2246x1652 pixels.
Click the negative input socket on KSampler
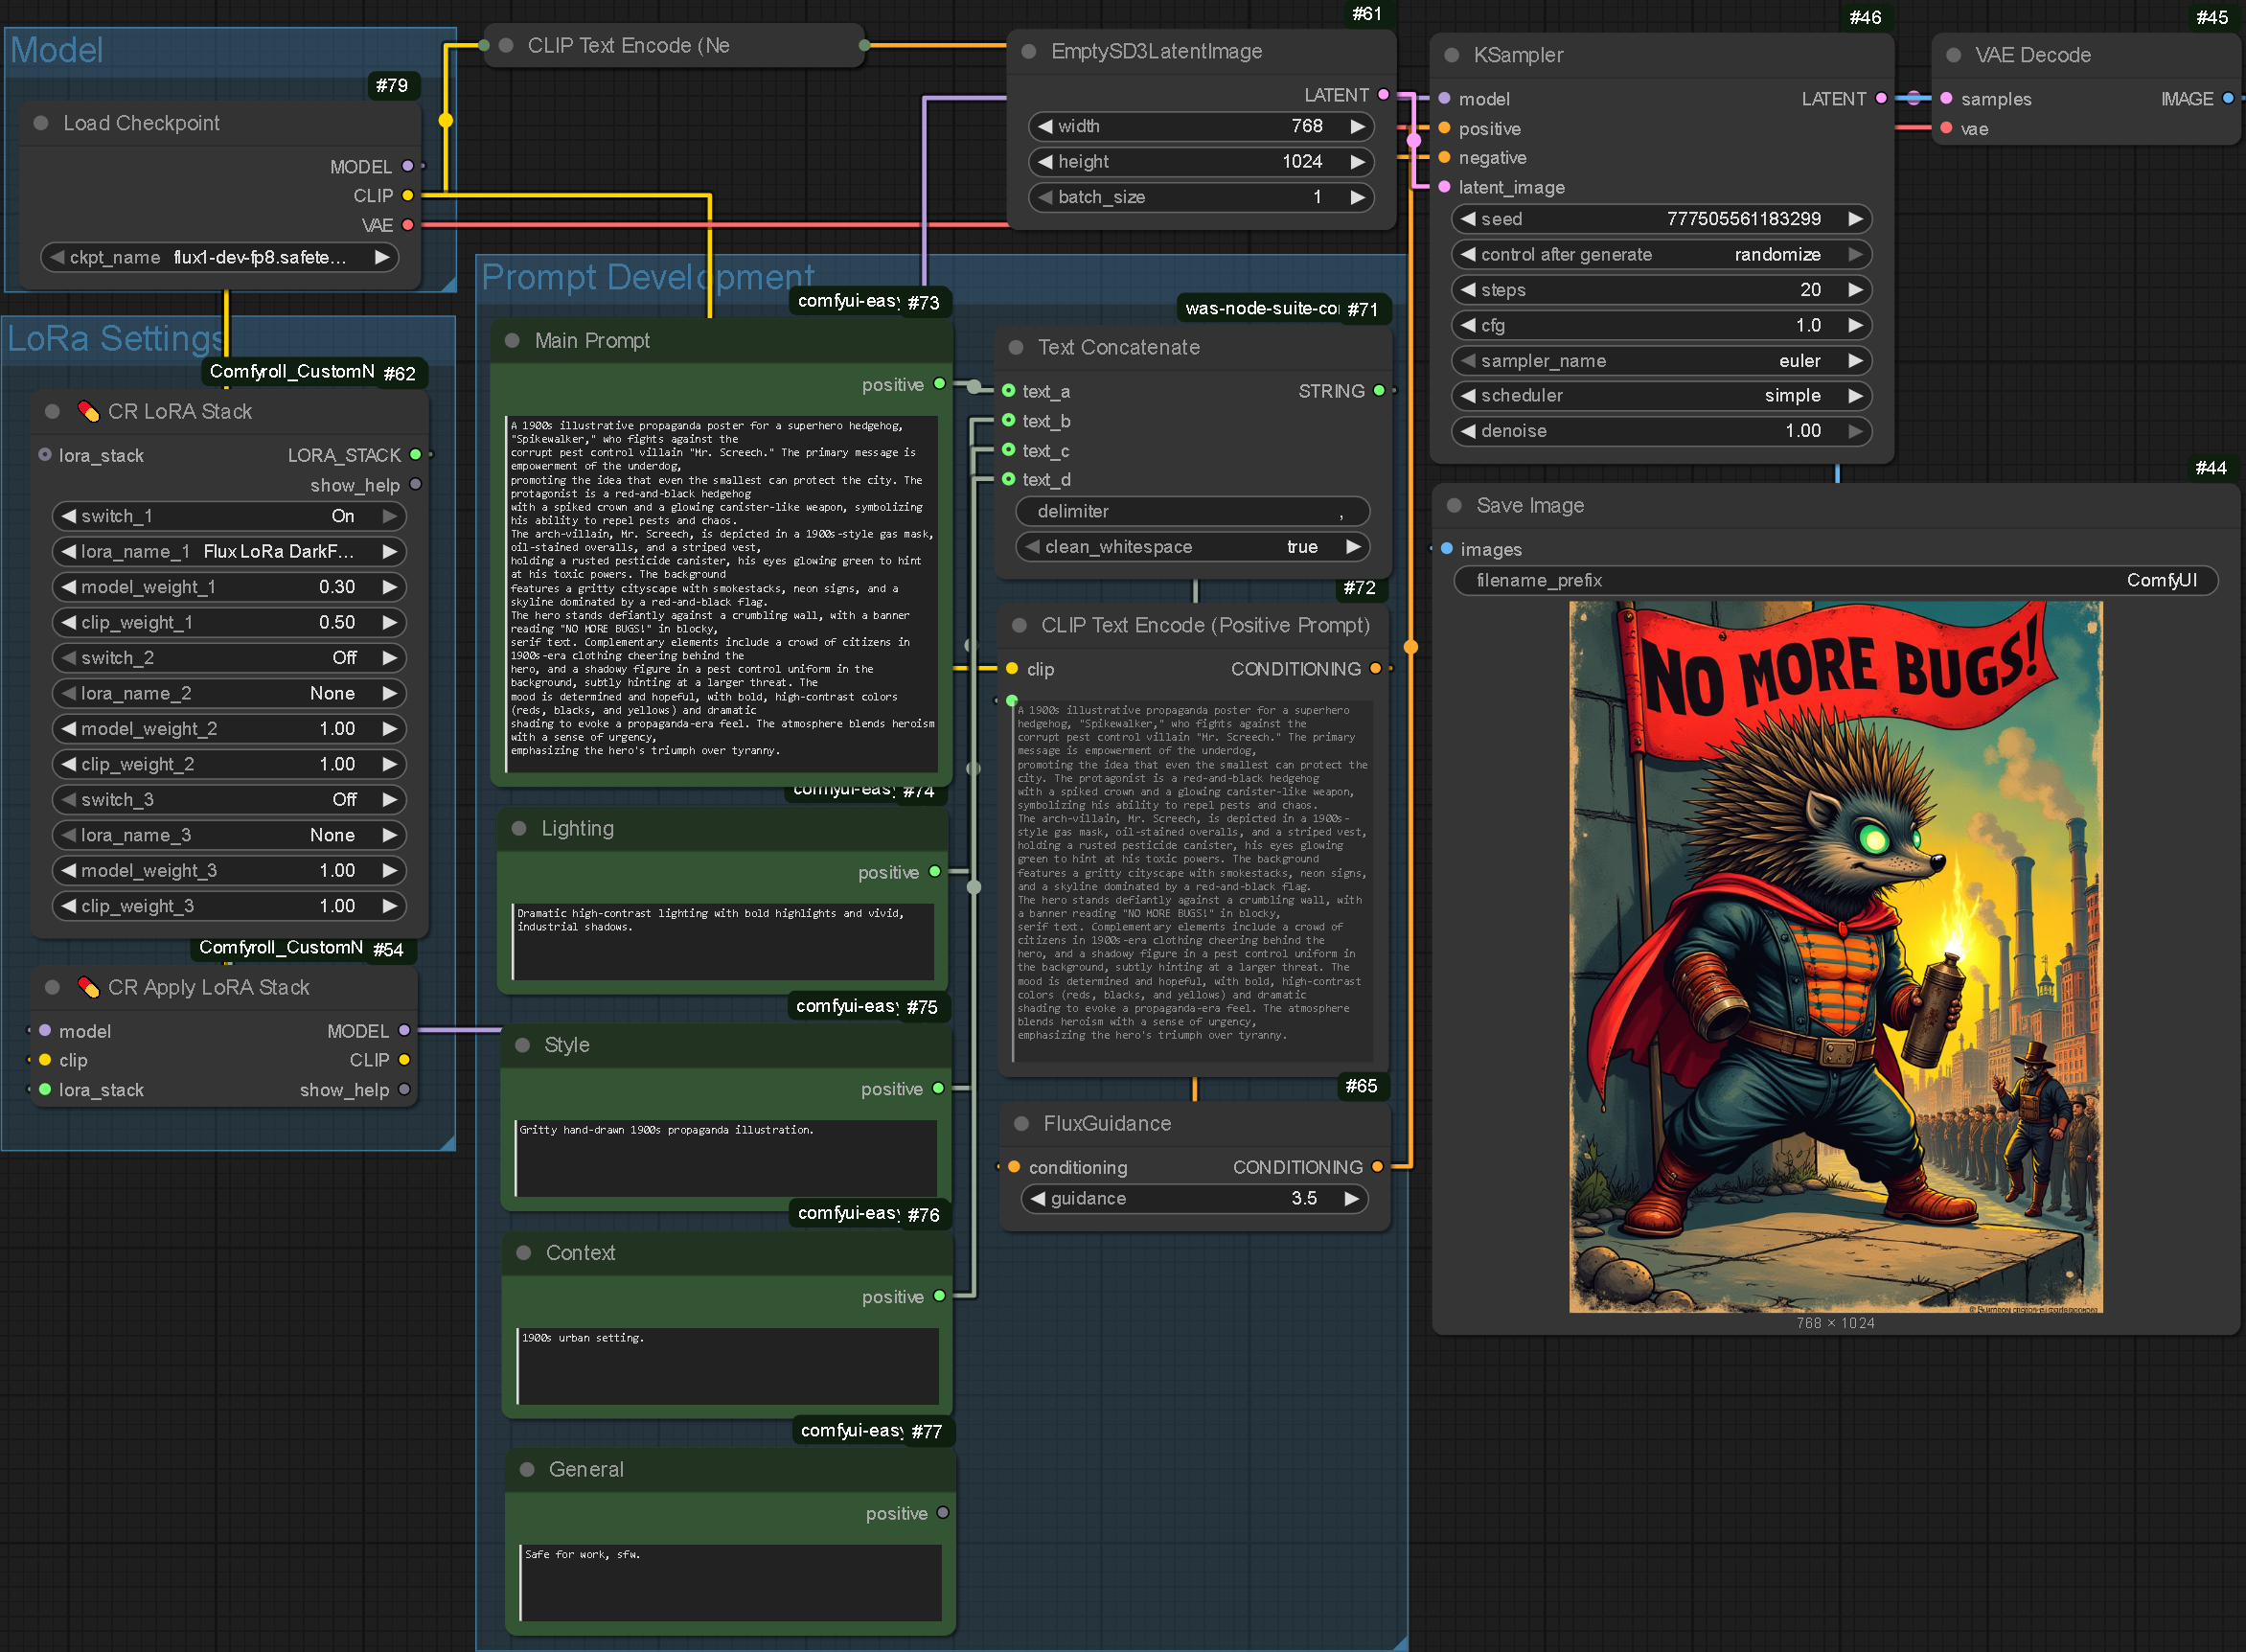click(x=1445, y=157)
